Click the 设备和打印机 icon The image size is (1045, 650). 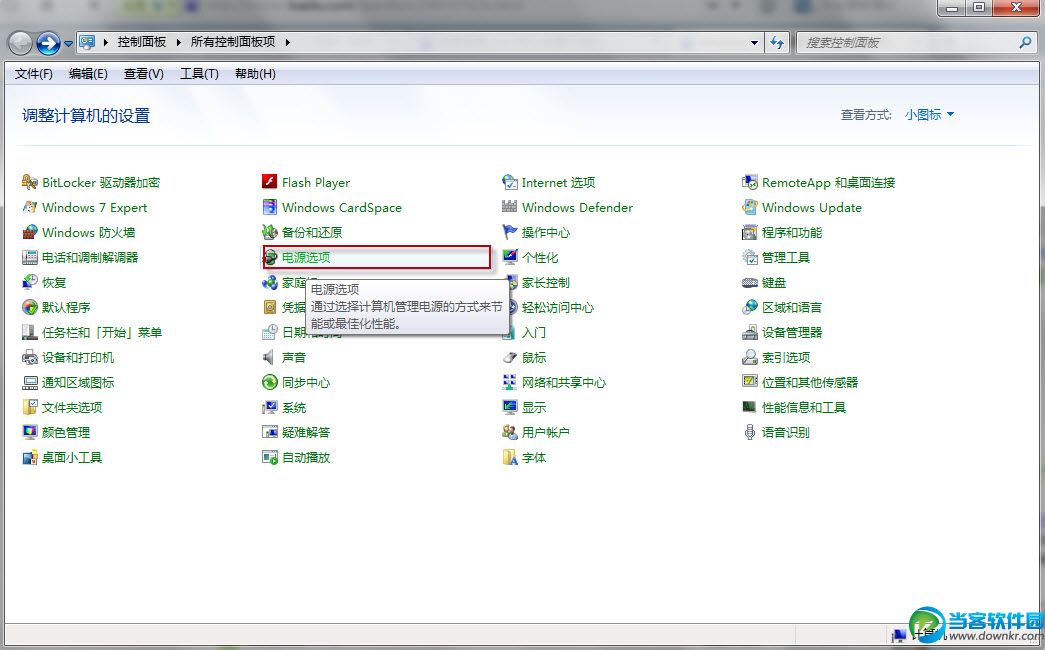tap(29, 357)
